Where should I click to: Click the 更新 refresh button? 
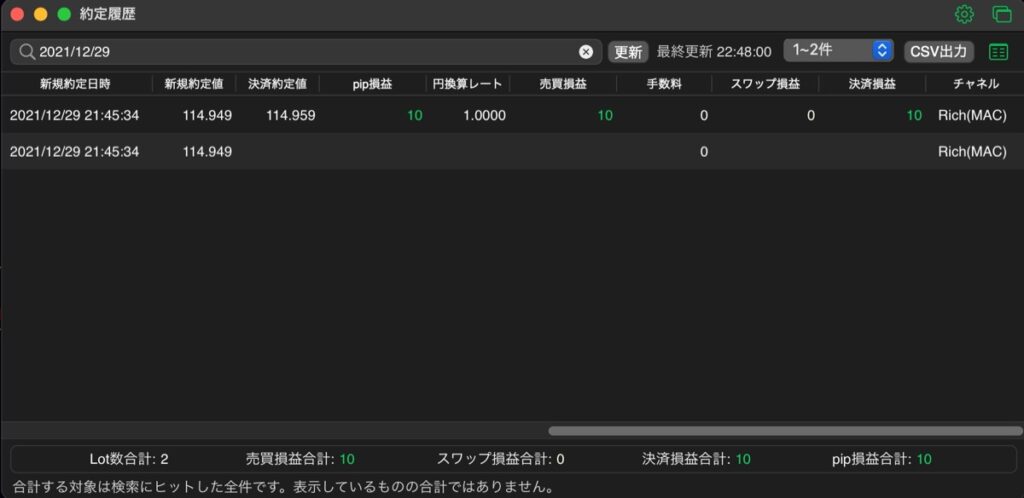click(x=628, y=52)
